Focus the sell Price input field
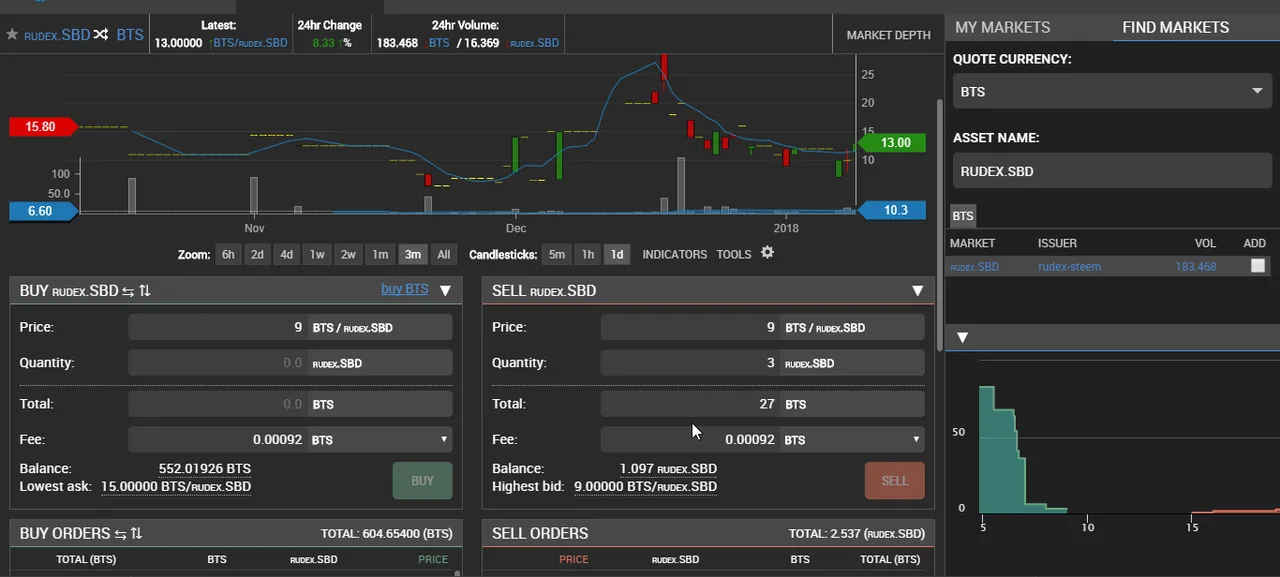This screenshot has width=1280, height=577. click(x=689, y=328)
